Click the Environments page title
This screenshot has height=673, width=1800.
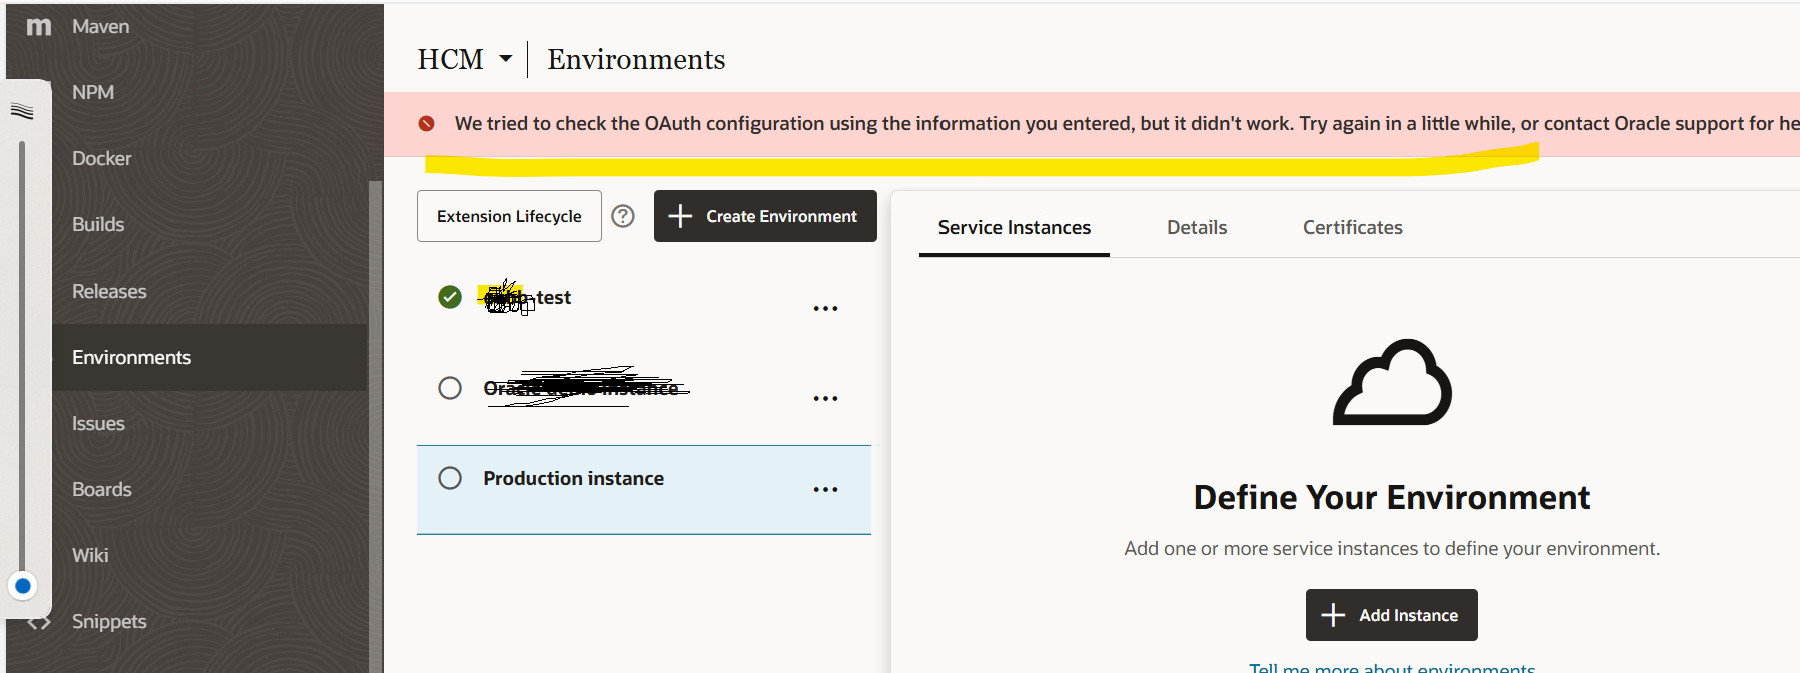636,60
